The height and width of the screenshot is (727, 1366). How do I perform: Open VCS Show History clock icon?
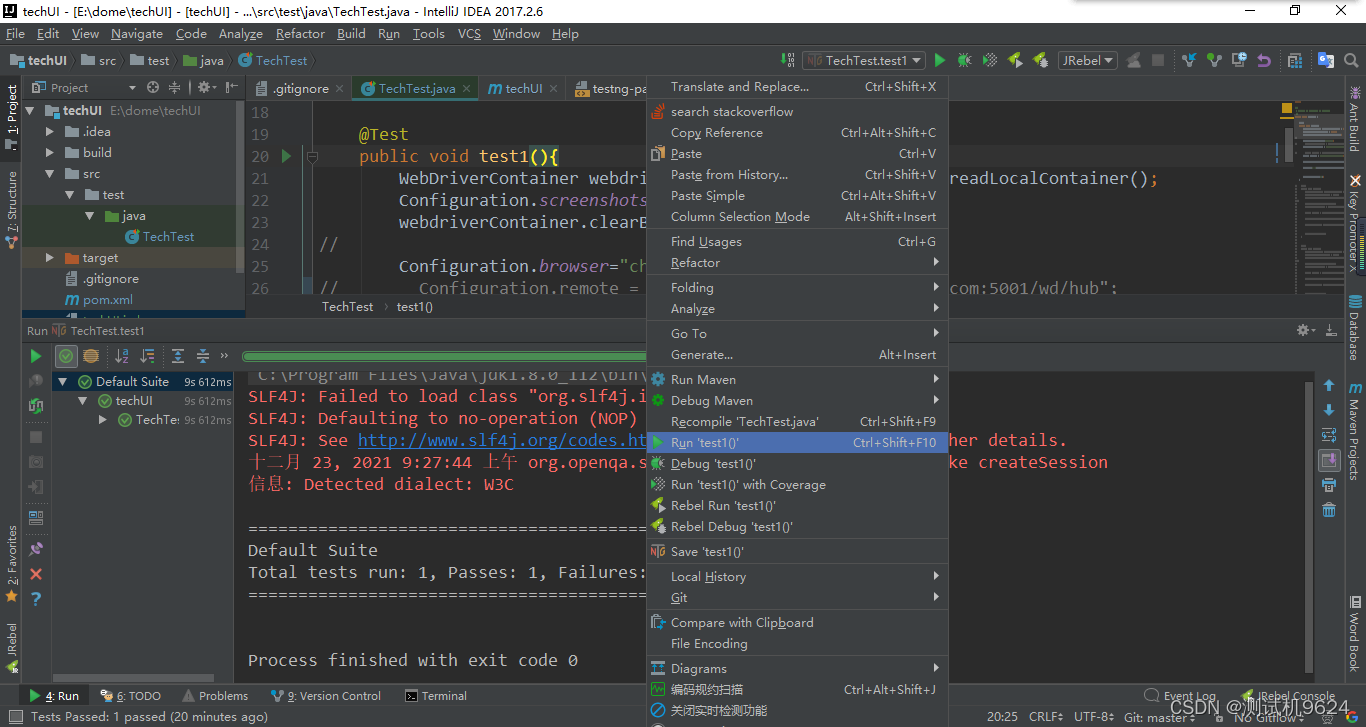(1239, 61)
